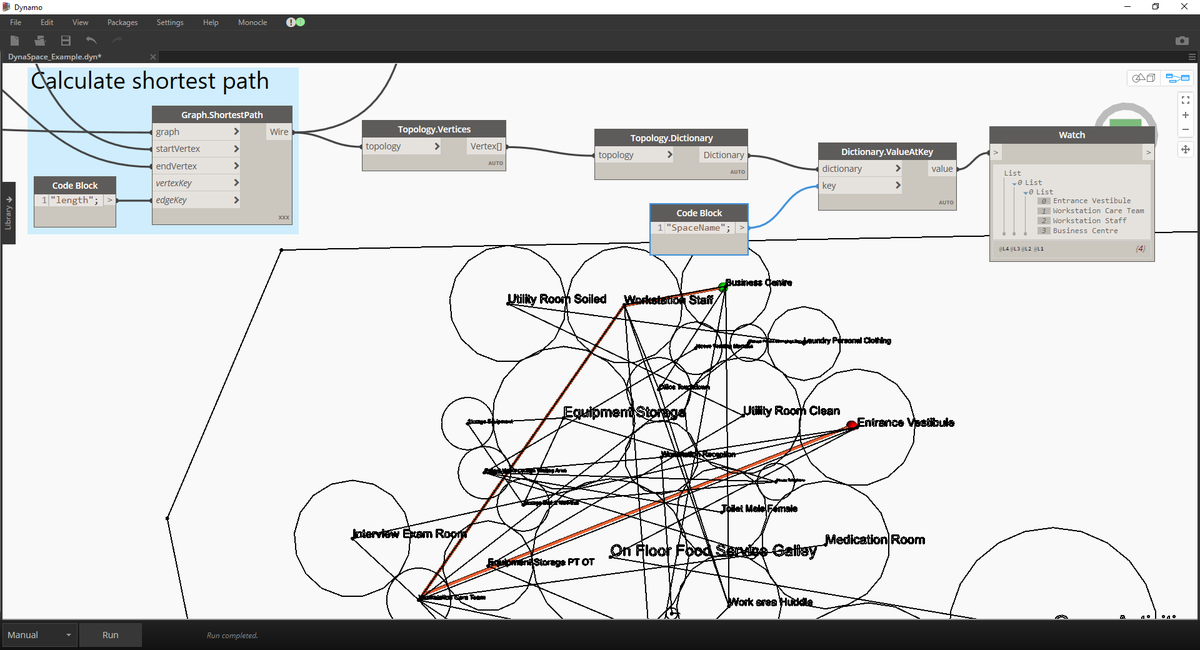Viewport: 1200px width, 650px height.
Task: Click the red Entrance Vestibule vertex
Action: tap(852, 425)
